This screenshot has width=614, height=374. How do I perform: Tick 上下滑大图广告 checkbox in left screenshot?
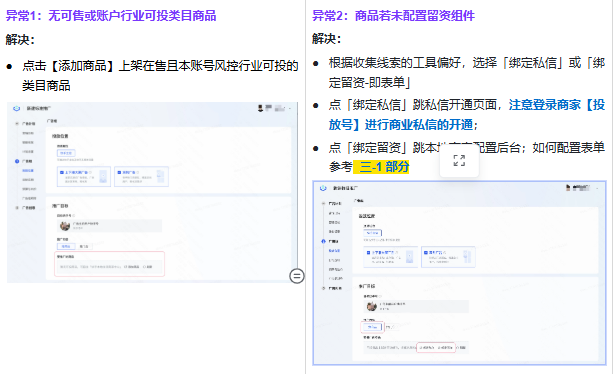(x=62, y=172)
